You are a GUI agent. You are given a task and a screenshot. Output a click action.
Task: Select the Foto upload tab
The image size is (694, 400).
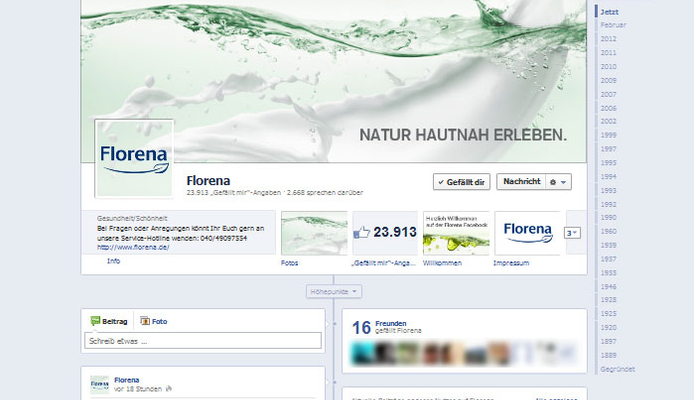[154, 321]
